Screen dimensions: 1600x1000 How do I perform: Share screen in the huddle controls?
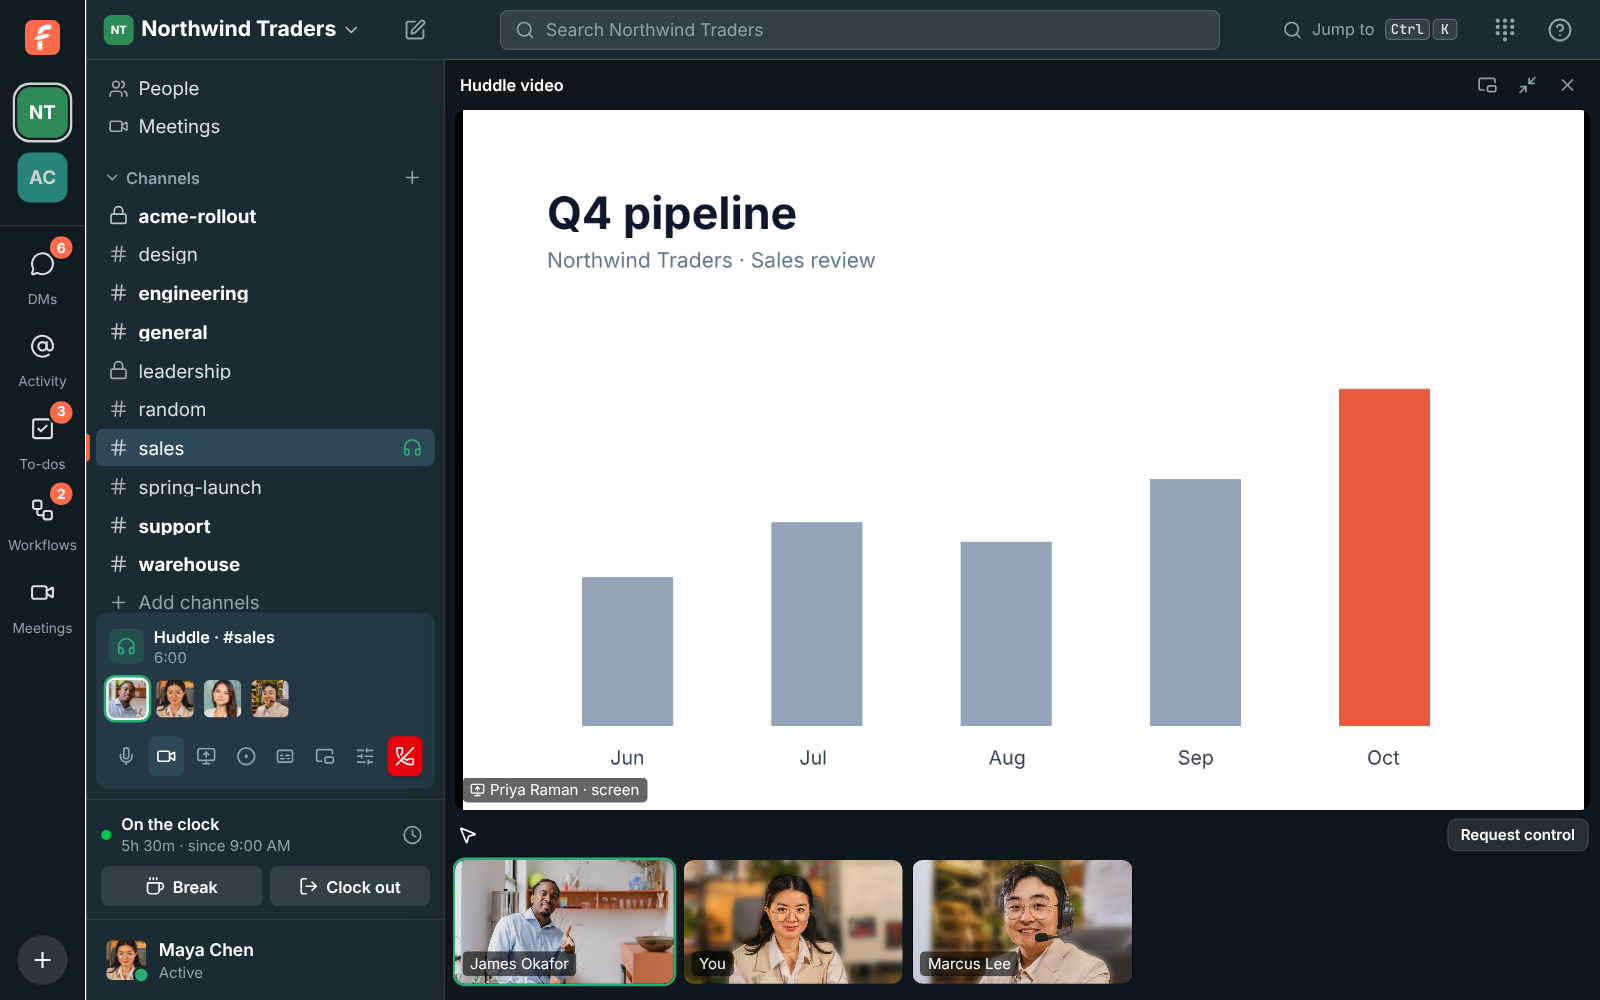click(x=206, y=756)
